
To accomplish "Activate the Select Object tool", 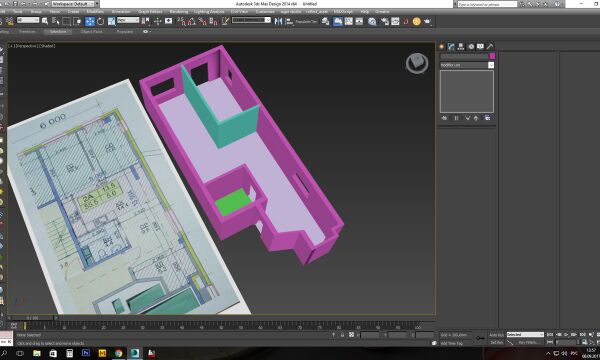I will 45,21.
